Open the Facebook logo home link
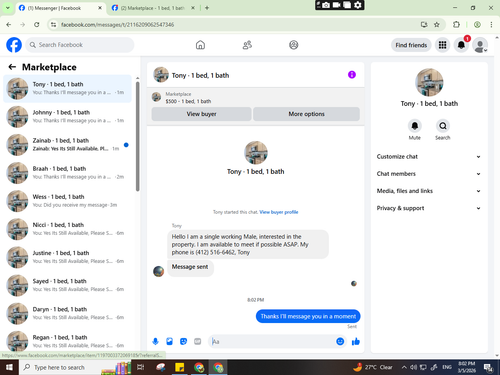This screenshot has height=375, width=500. pyautogui.click(x=14, y=45)
